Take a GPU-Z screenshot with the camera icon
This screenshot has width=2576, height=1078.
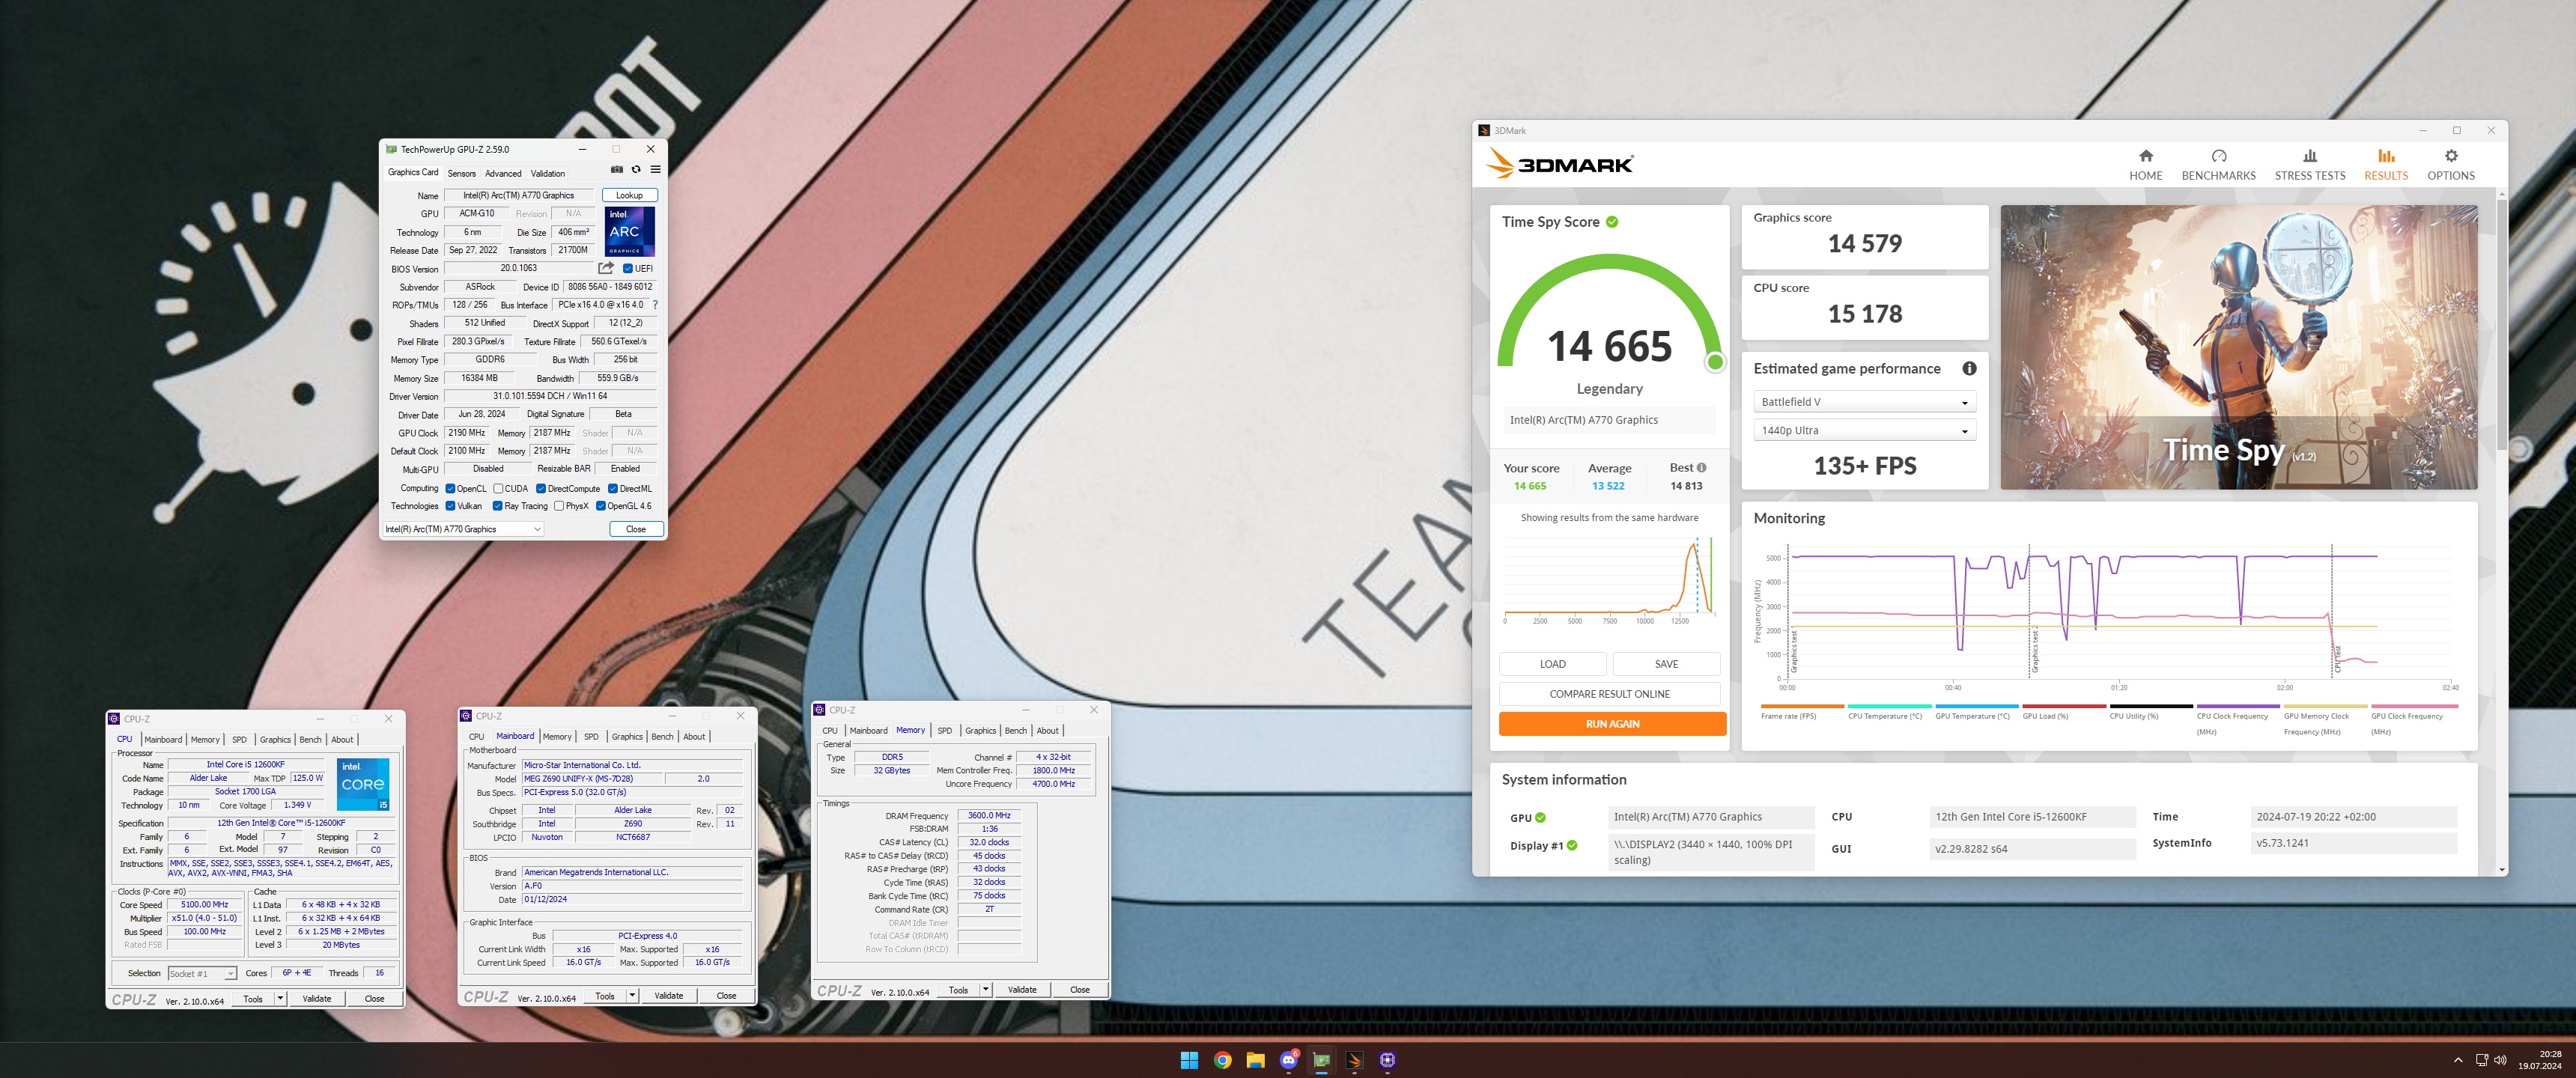click(x=617, y=169)
